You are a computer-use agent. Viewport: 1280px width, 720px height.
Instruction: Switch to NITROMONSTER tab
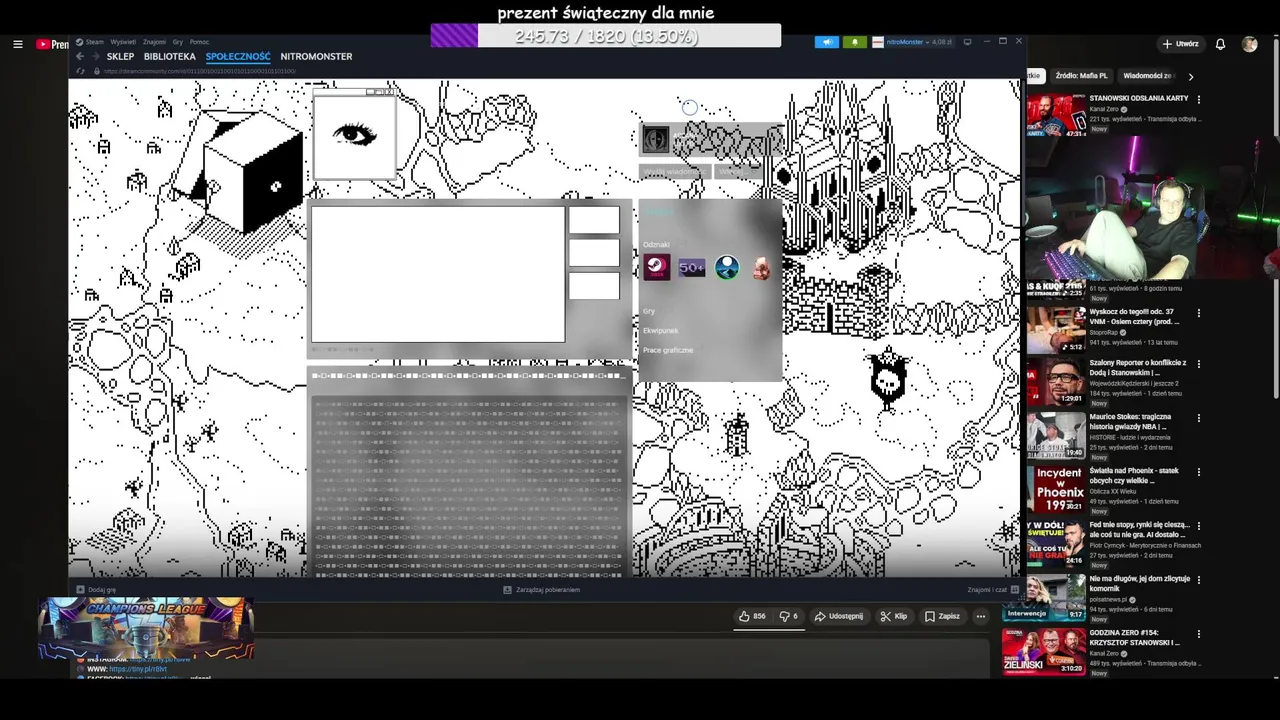pos(316,57)
